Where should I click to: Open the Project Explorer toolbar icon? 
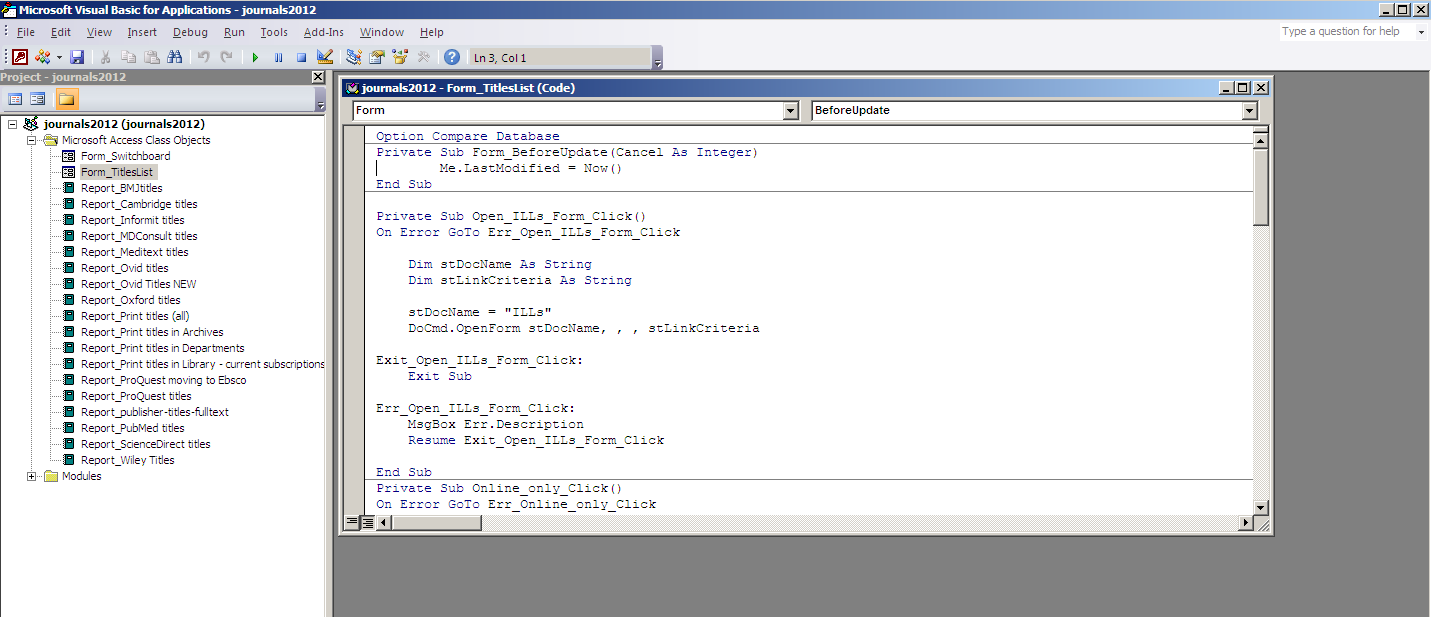354,58
